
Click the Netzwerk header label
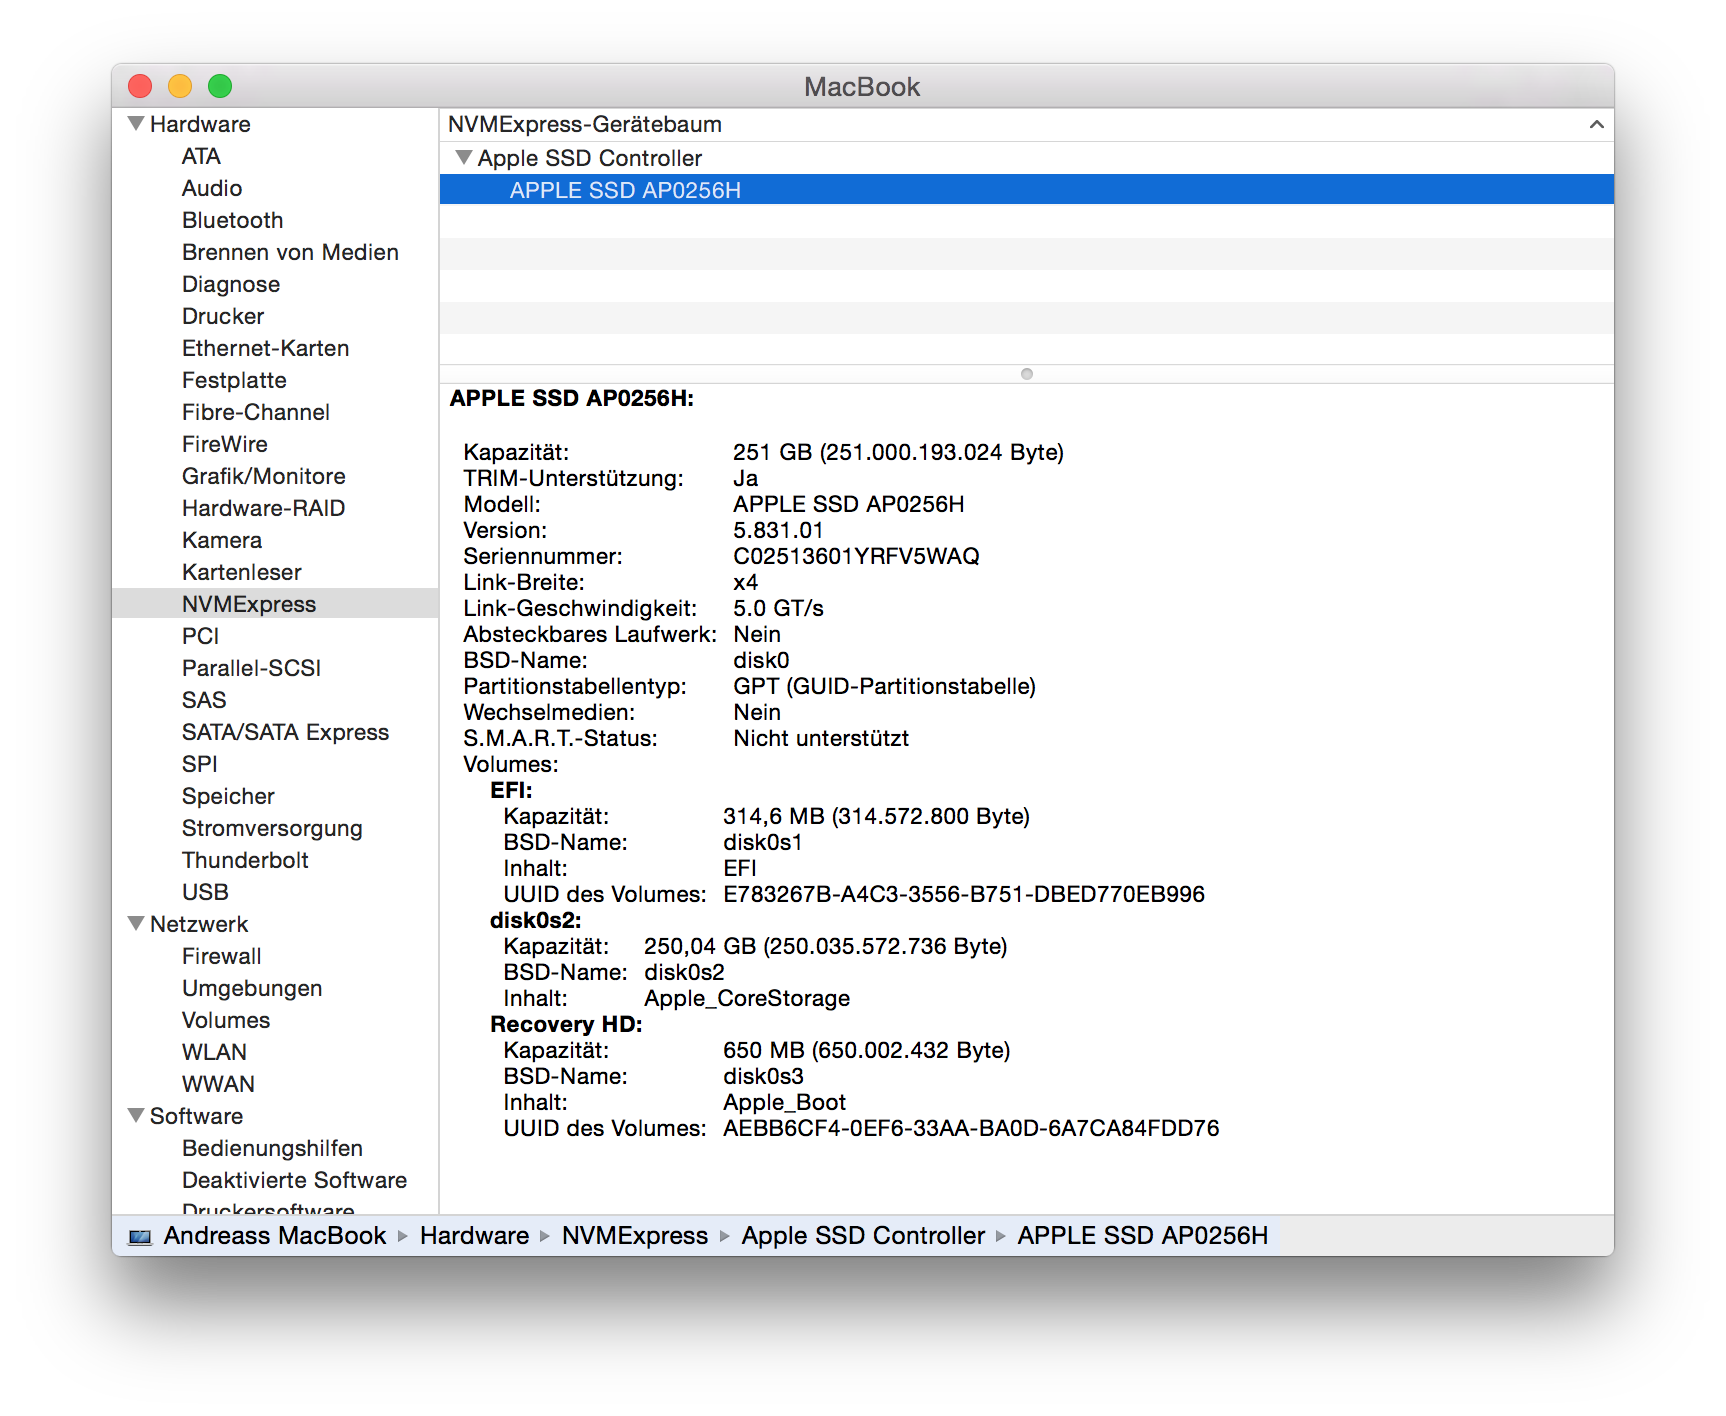pyautogui.click(x=199, y=924)
